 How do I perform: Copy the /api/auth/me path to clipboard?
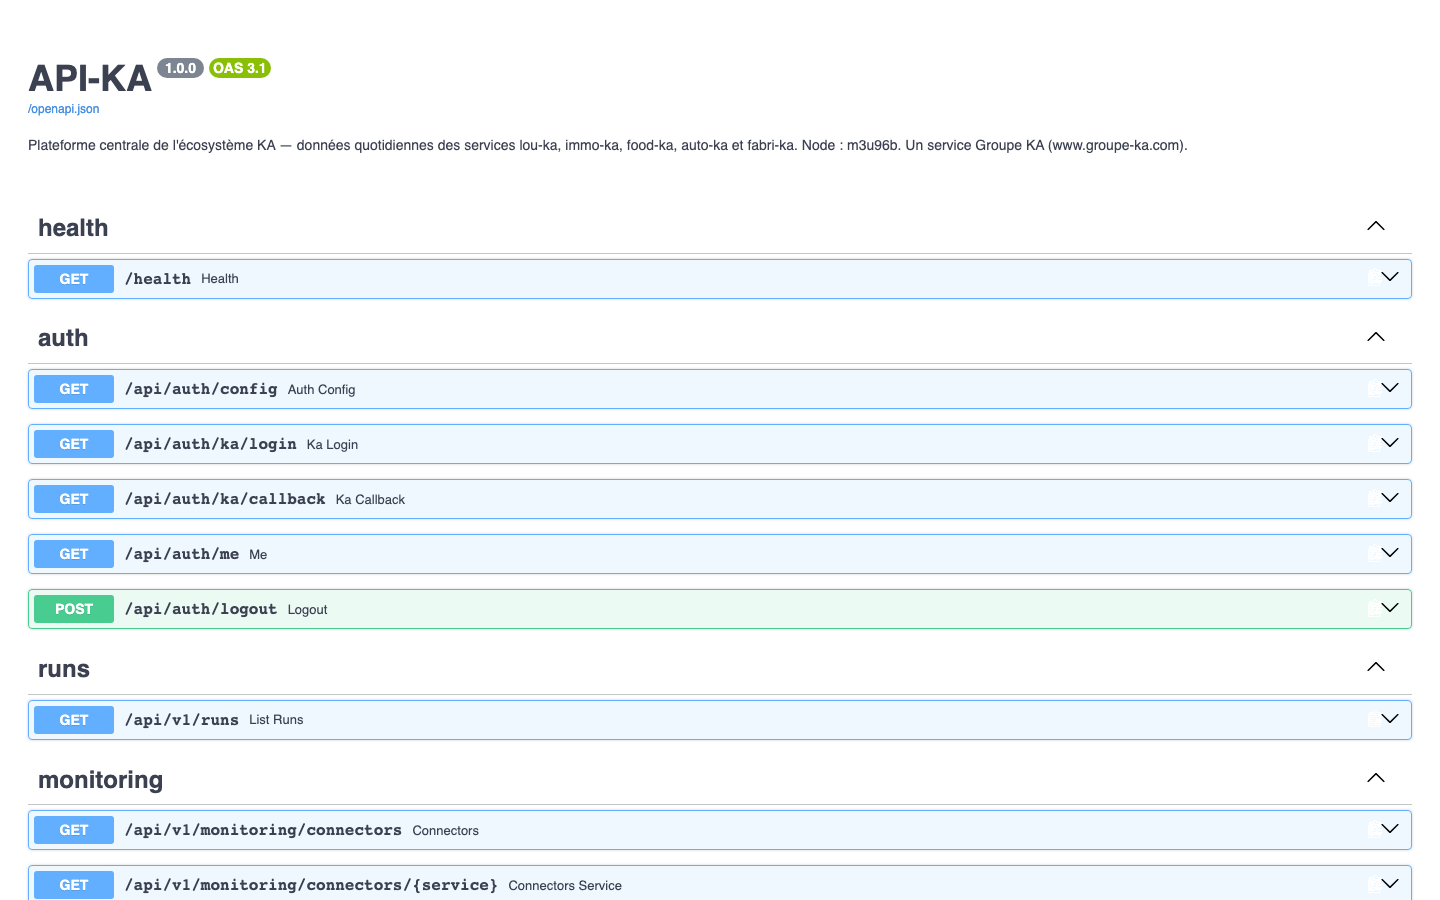pos(1375,554)
